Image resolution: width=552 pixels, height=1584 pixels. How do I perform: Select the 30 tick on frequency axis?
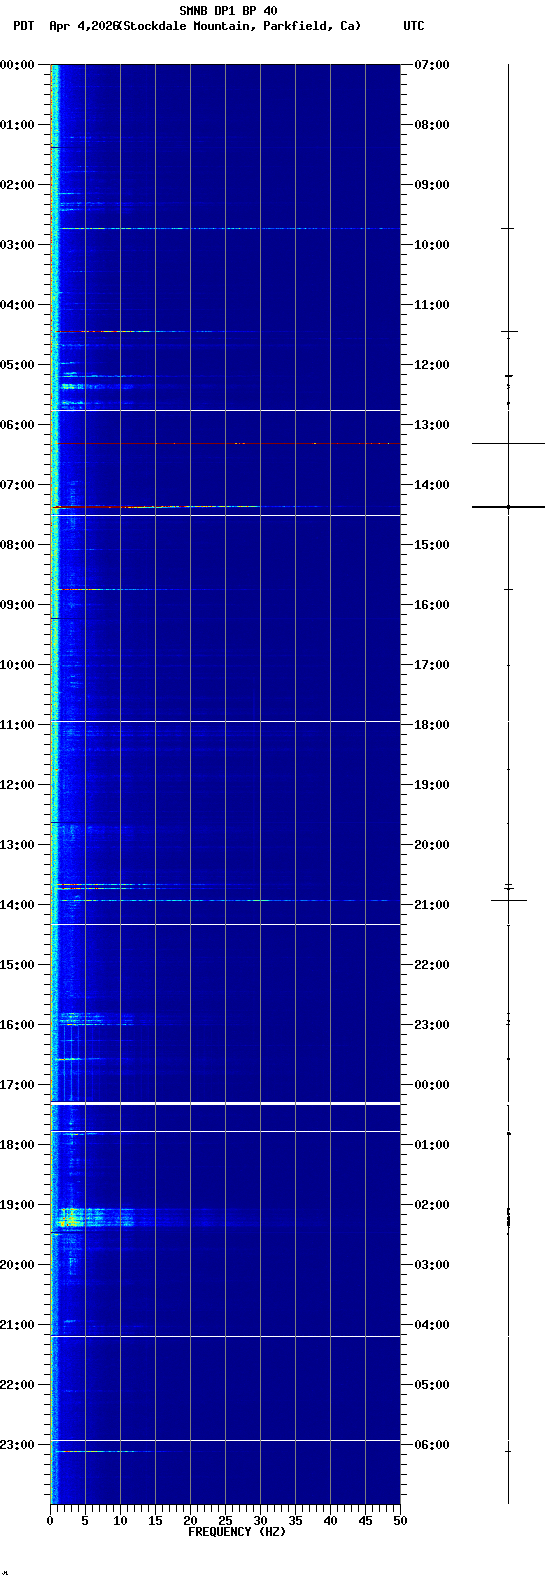[260, 1521]
